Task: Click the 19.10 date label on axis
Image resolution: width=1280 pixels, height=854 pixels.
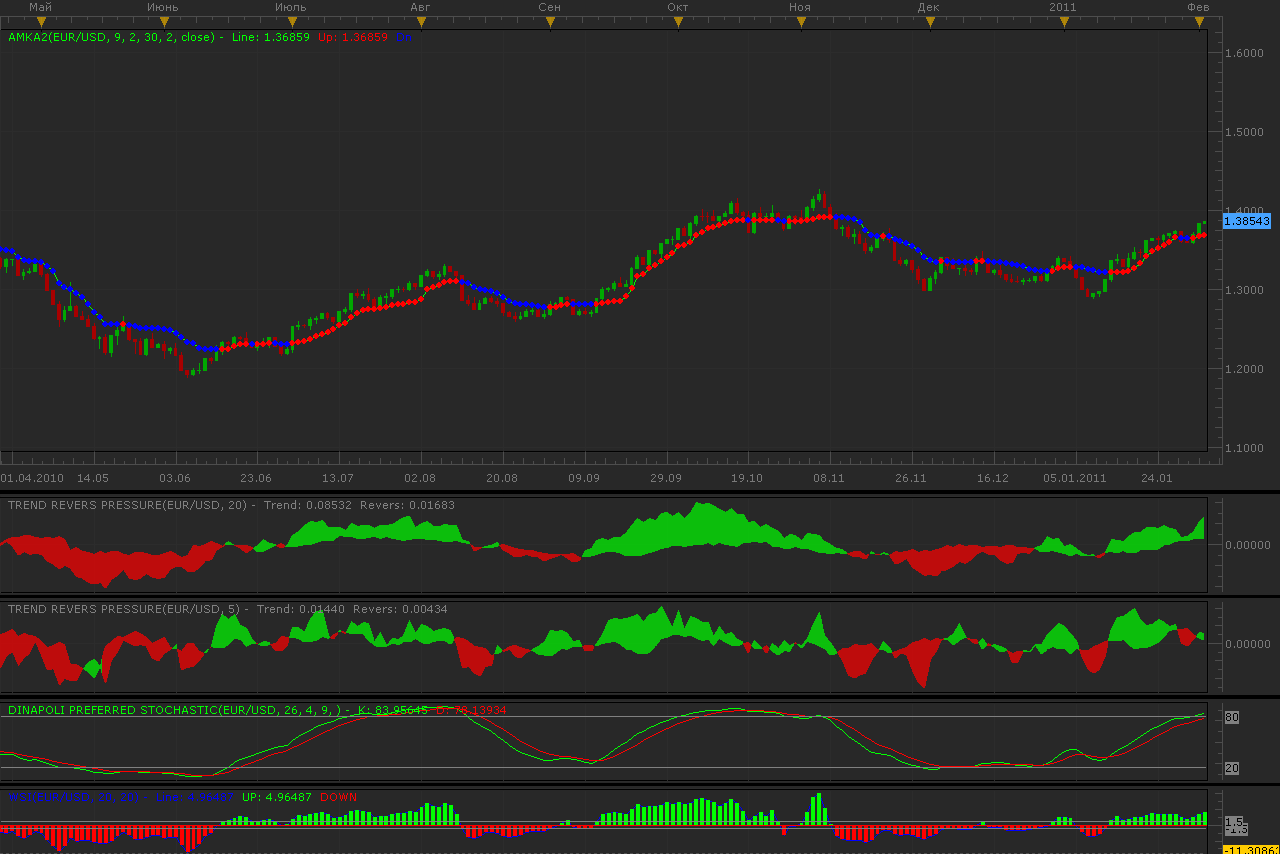Action: point(747,478)
